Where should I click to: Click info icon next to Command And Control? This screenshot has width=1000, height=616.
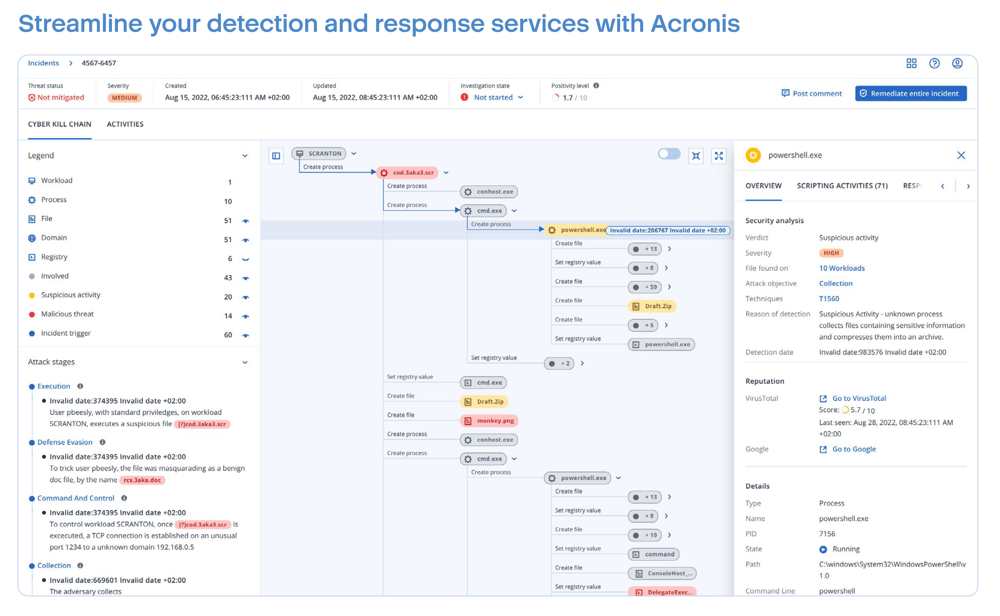click(x=124, y=498)
